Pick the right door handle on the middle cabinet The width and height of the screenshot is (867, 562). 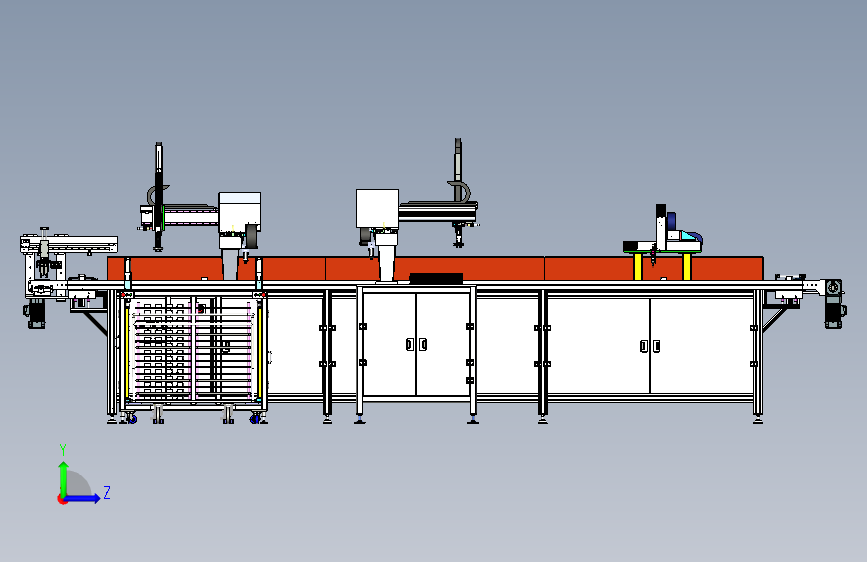pyautogui.click(x=423, y=345)
